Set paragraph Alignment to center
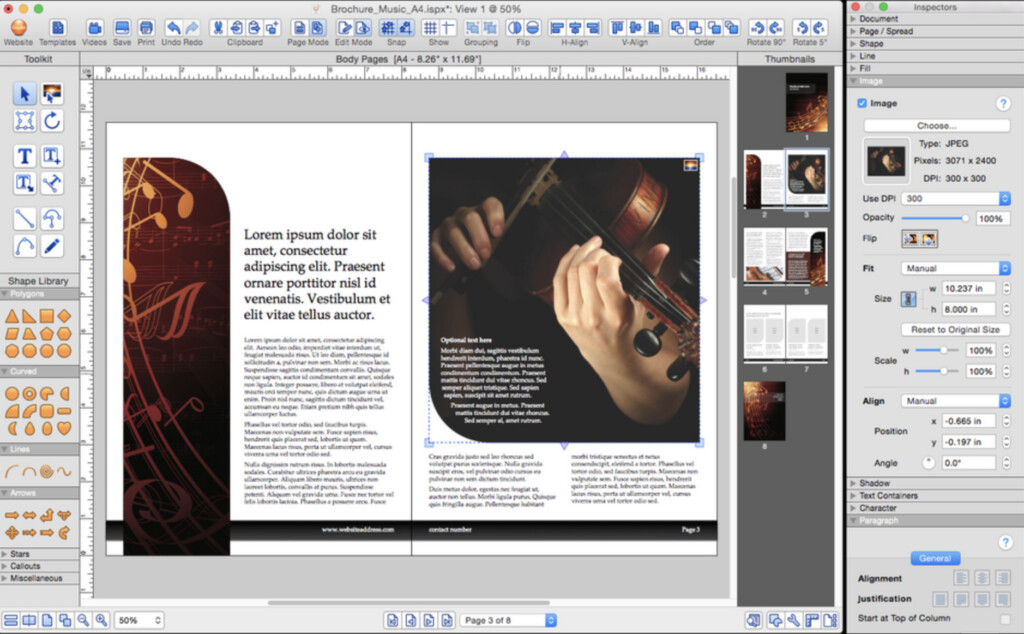Viewport: 1024px width, 634px height. (x=982, y=578)
